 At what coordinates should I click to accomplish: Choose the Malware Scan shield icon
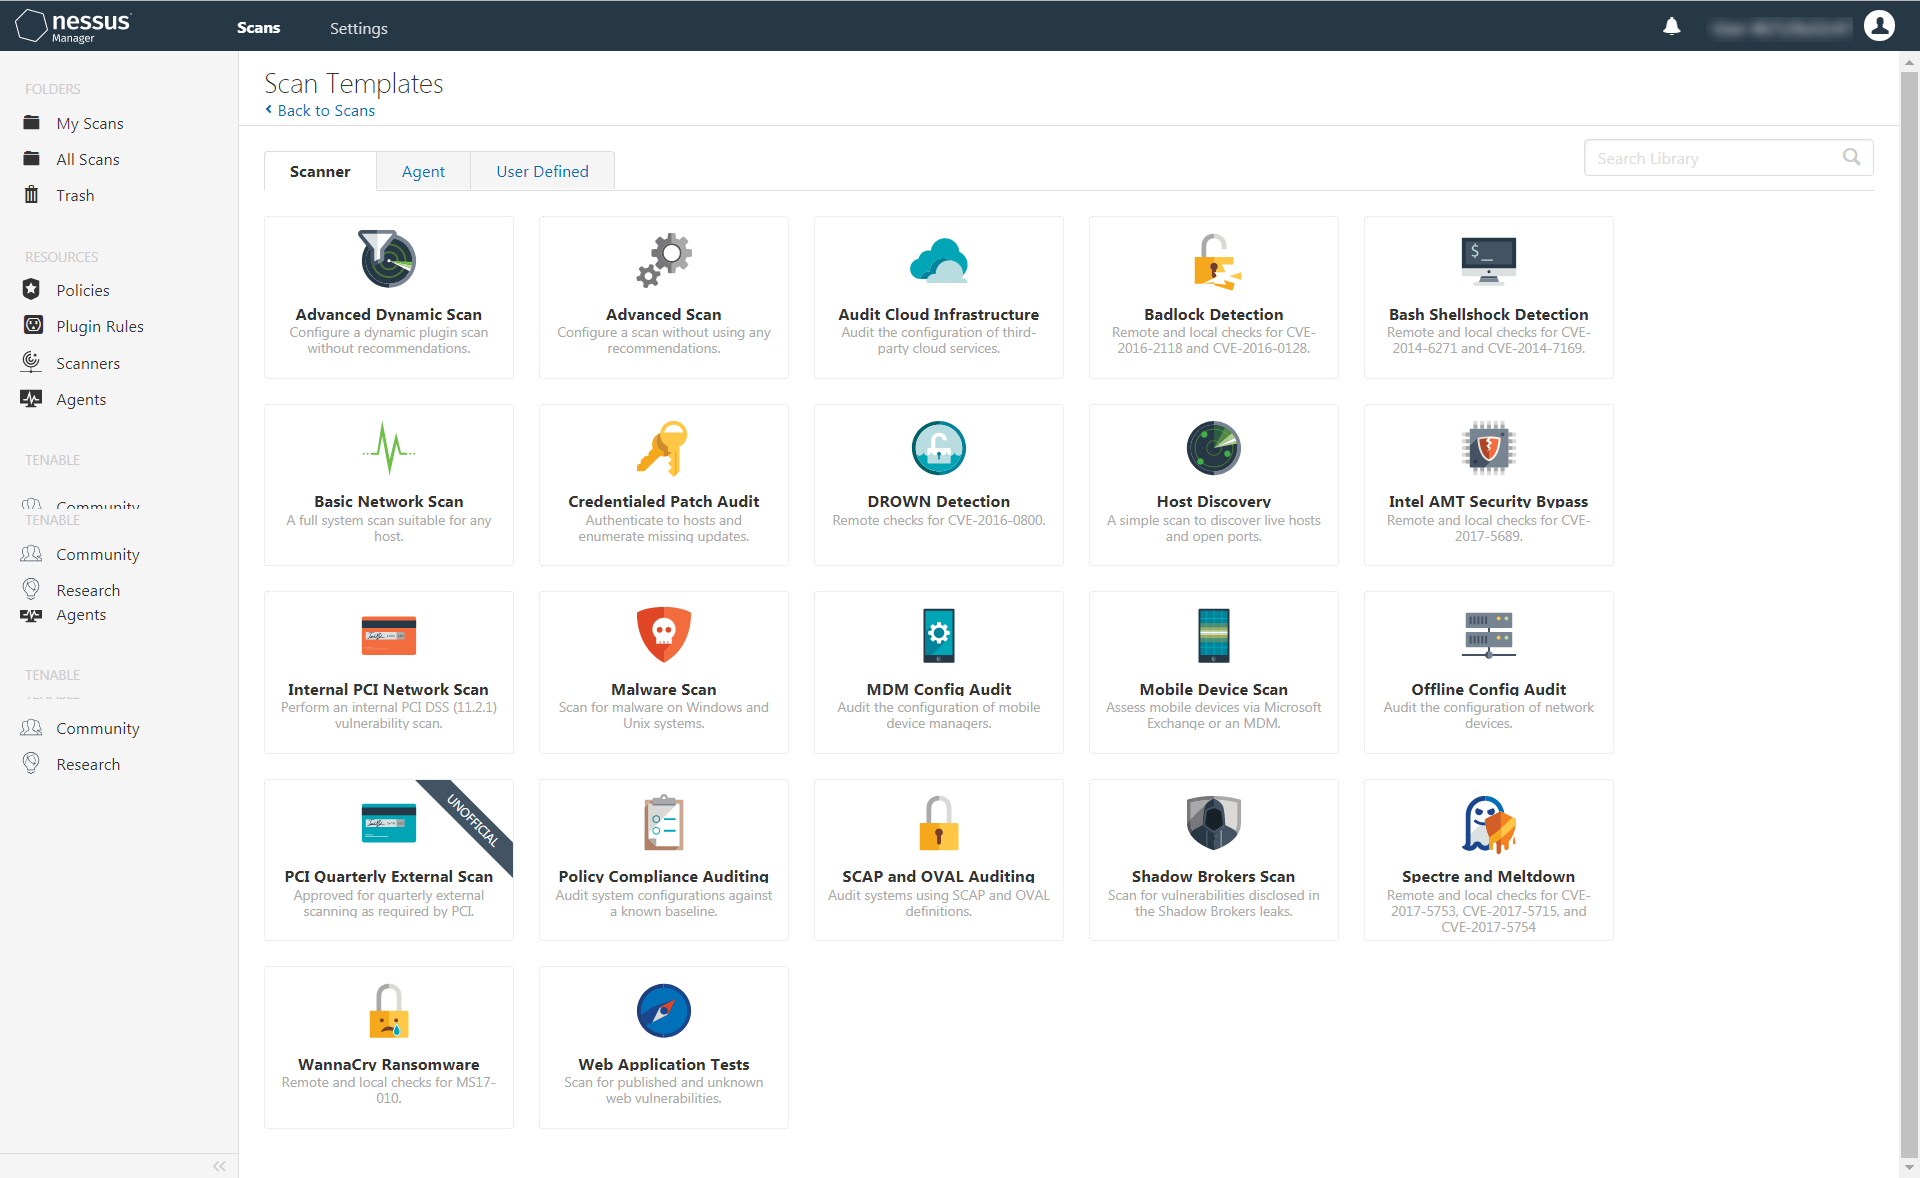pos(663,634)
